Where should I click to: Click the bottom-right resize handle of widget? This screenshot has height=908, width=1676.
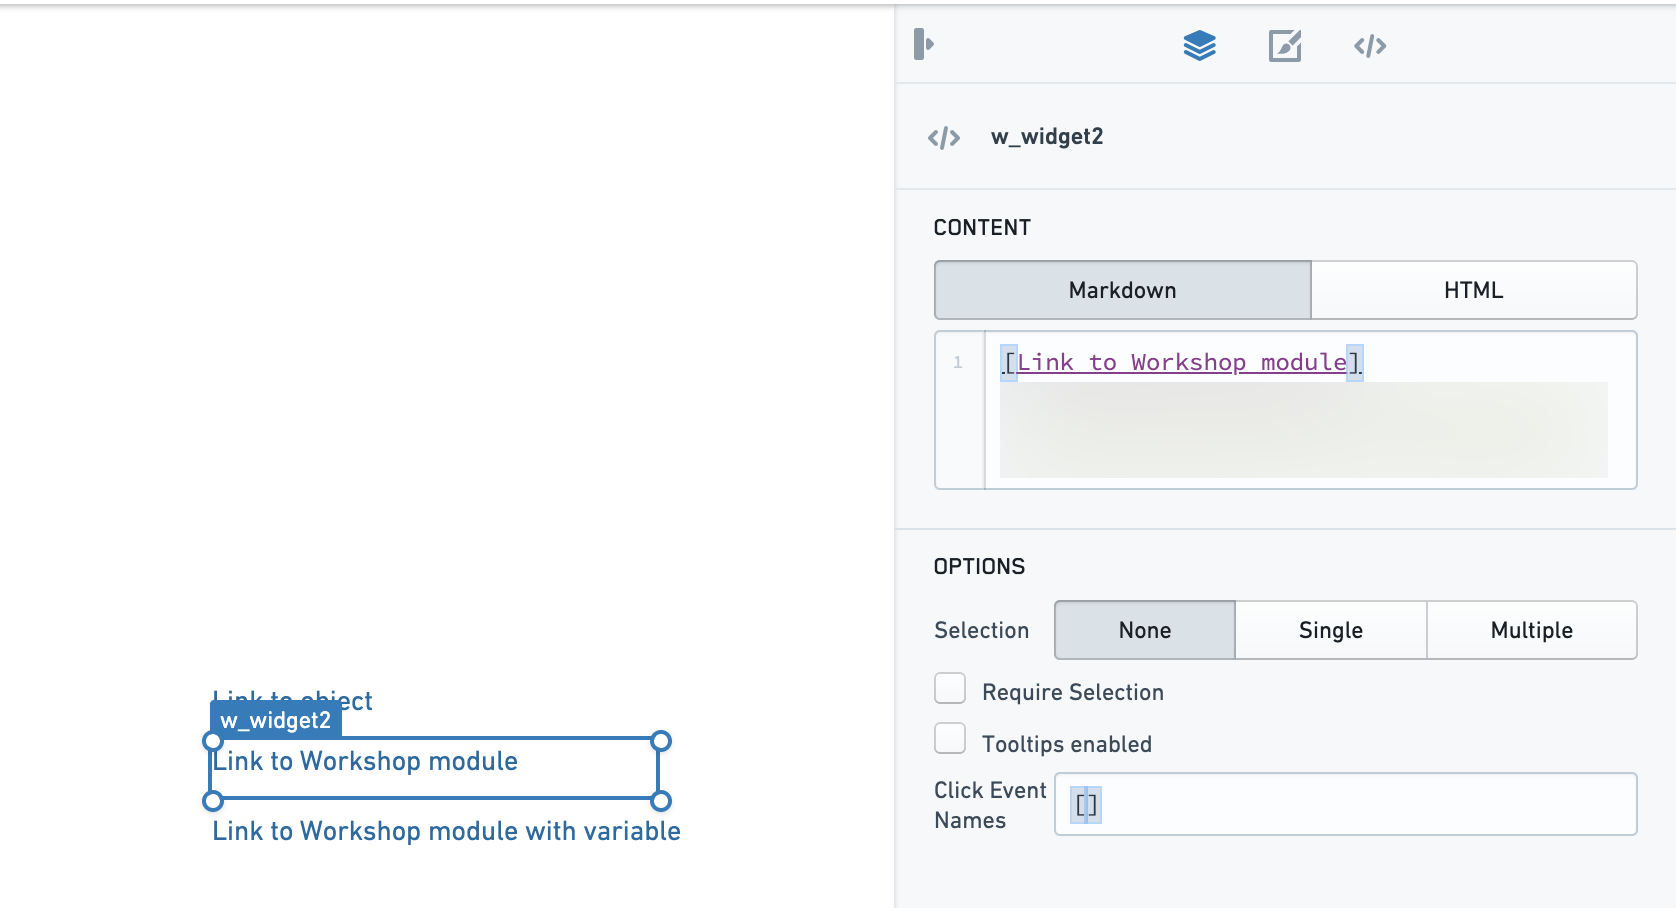[661, 801]
